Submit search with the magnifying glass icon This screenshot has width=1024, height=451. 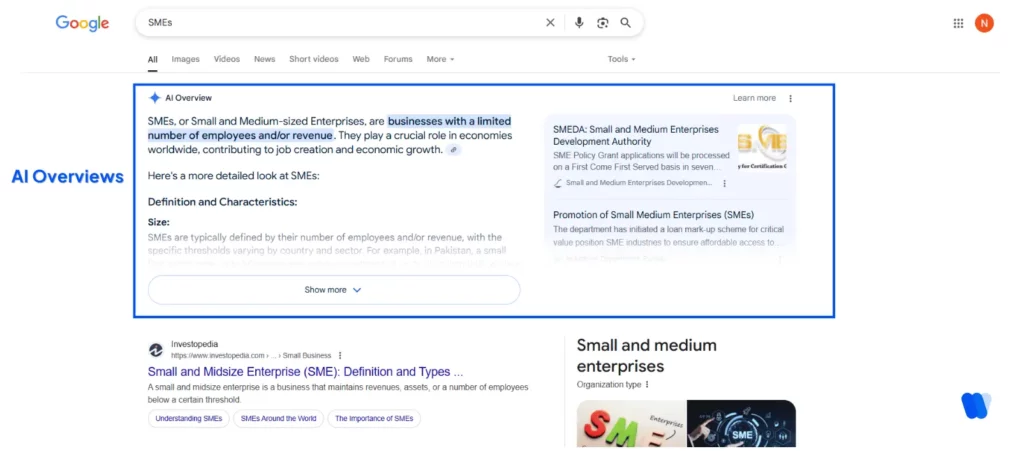[x=626, y=23]
